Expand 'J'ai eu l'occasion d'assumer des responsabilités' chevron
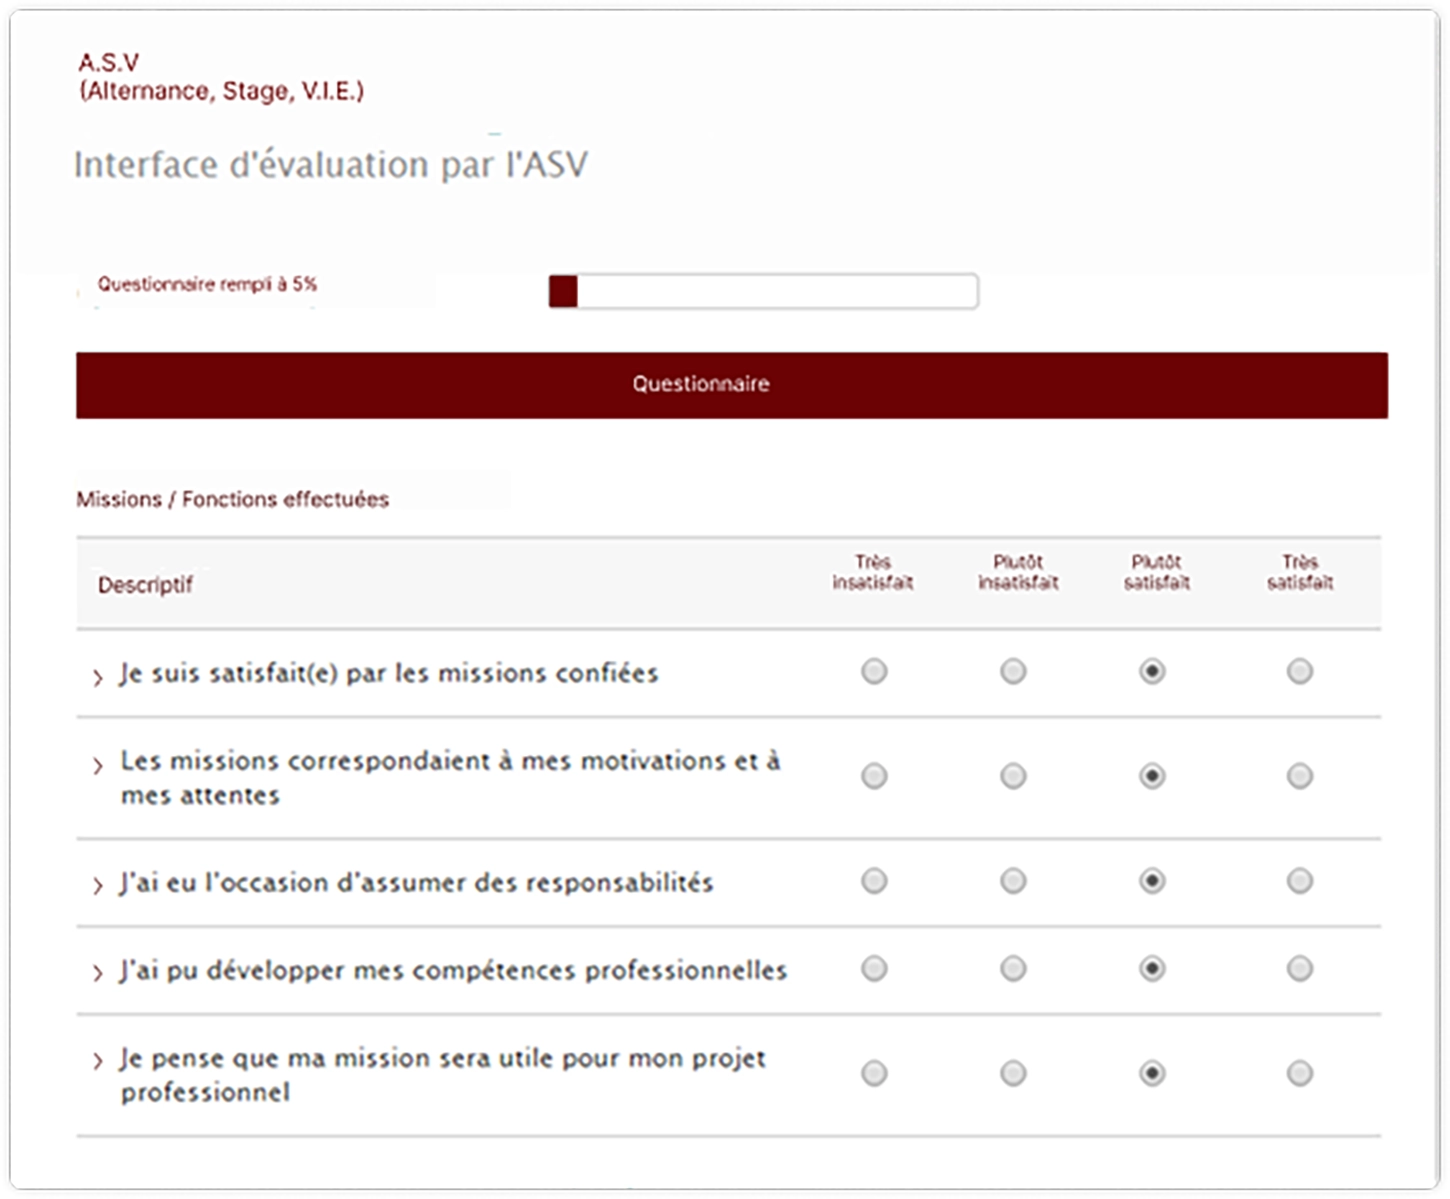This screenshot has width=1450, height=1199. point(98,886)
